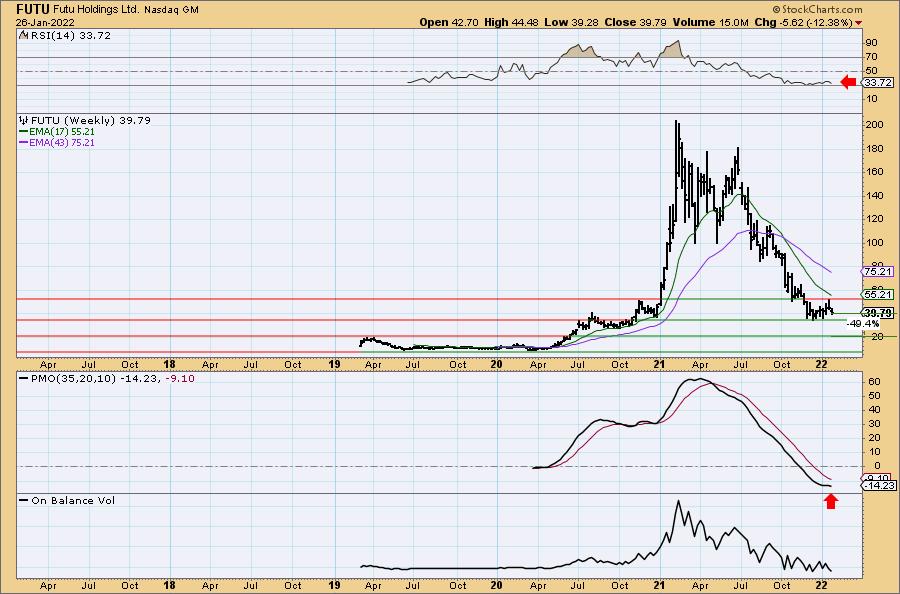Screen dimensions: 900x594
Task: Click the 75.21 EMA value tag on right axis
Action: tap(879, 271)
